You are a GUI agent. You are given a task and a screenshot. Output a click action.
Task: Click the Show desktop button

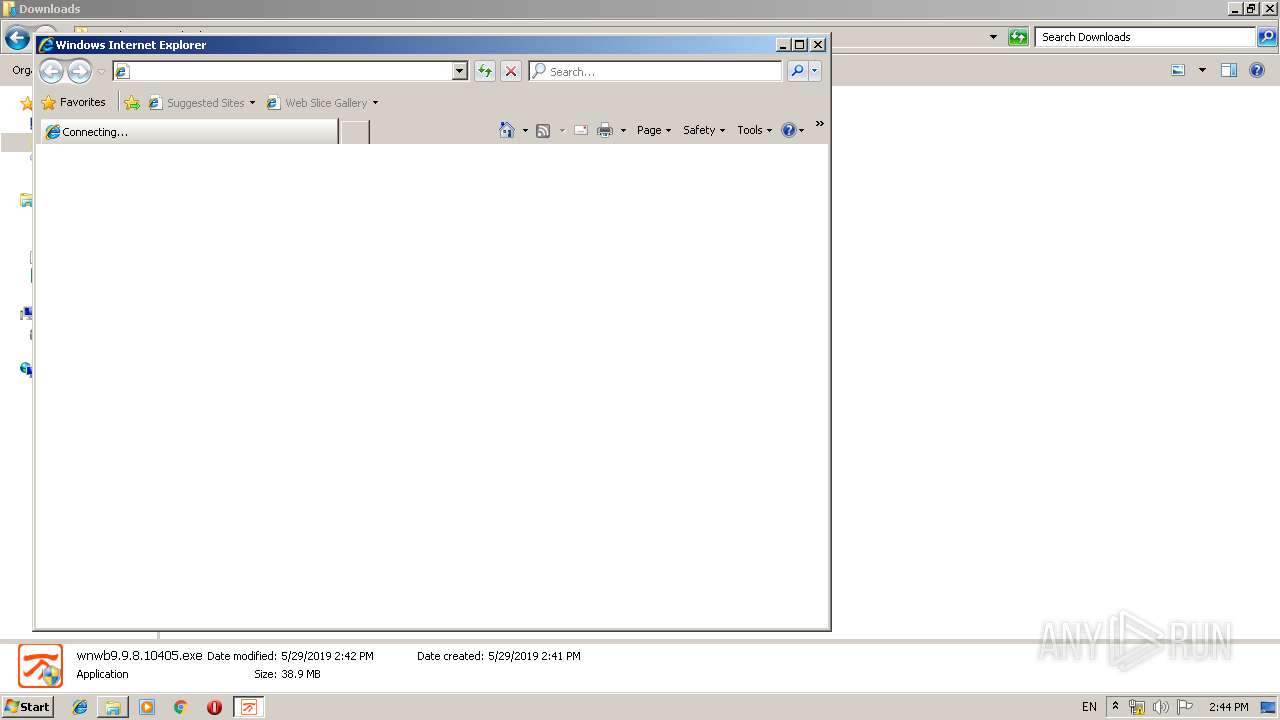tap(1269, 707)
